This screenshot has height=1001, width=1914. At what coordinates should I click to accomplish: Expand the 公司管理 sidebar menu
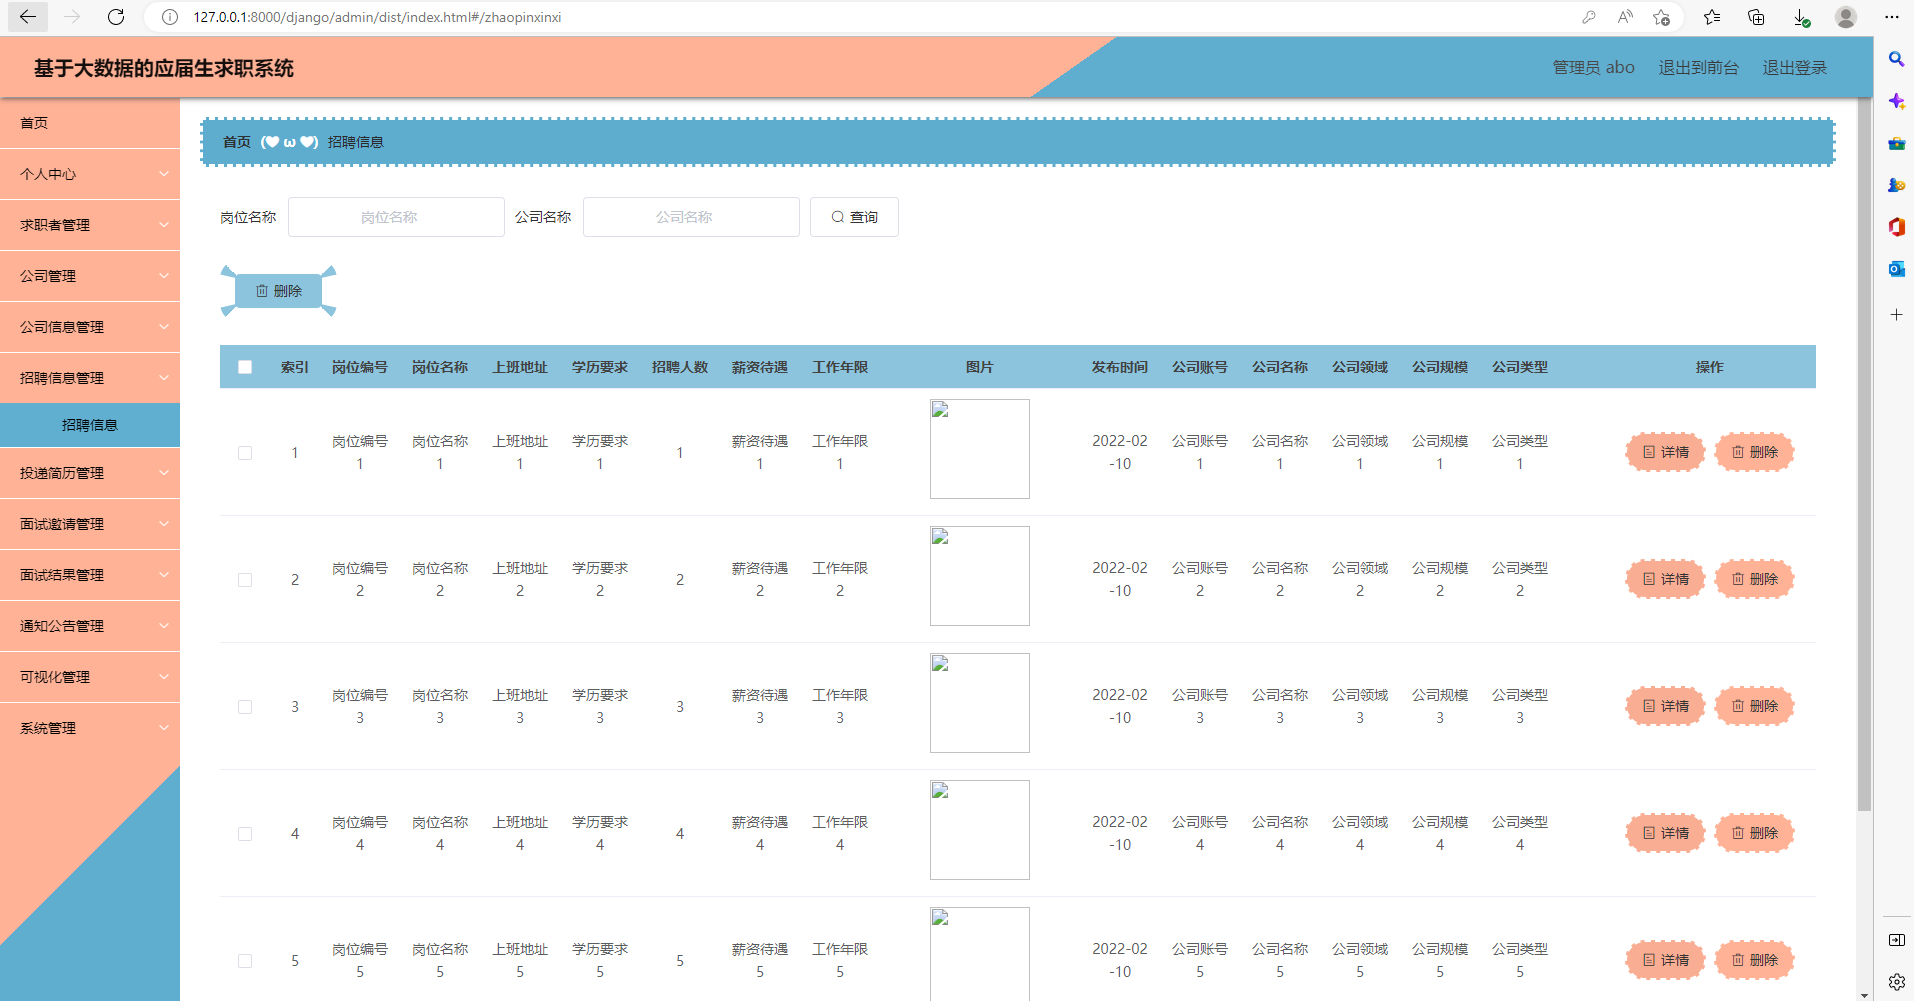tap(90, 276)
